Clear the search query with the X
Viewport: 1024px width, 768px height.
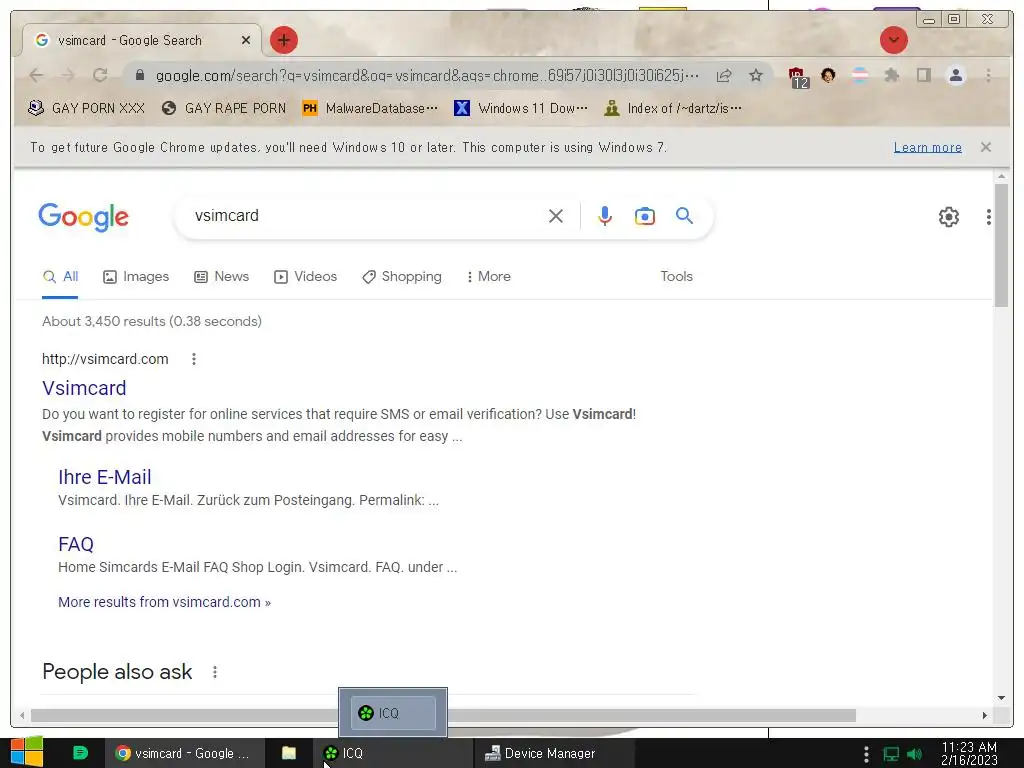(x=556, y=216)
